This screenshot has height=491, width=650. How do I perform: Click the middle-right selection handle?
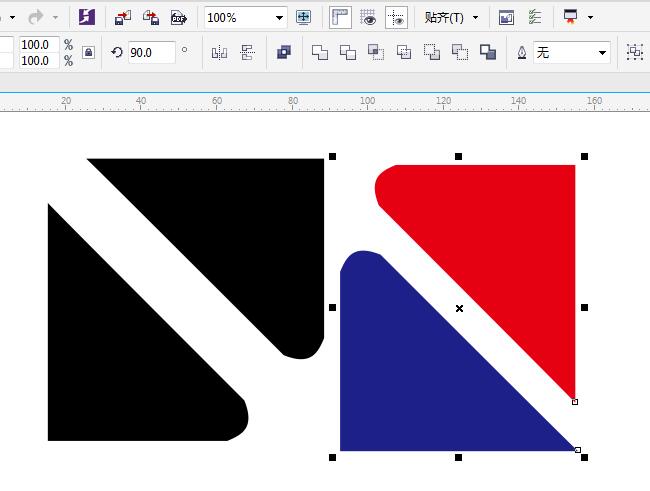click(x=585, y=307)
